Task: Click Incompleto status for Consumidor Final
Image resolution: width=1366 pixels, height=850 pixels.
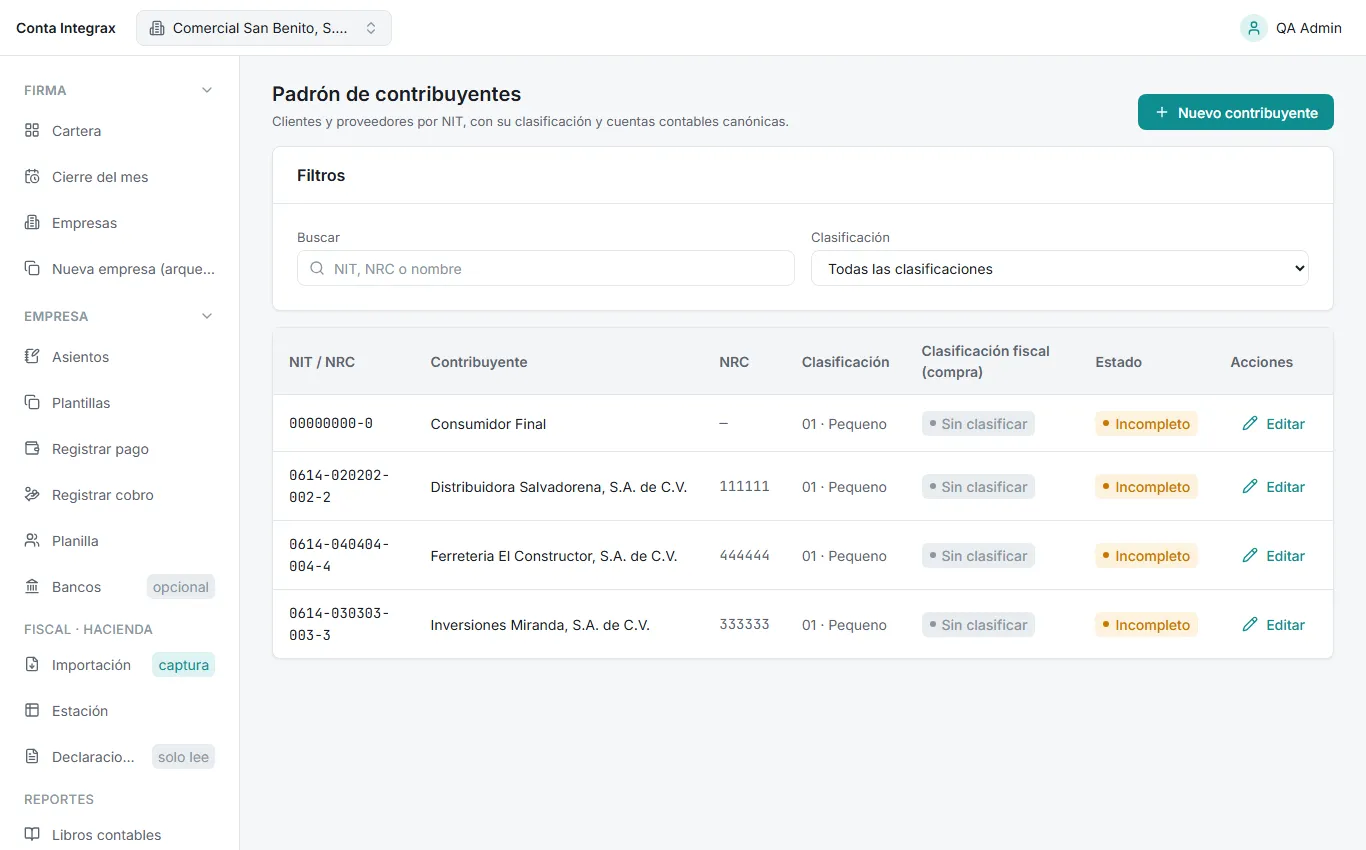Action: pos(1146,424)
